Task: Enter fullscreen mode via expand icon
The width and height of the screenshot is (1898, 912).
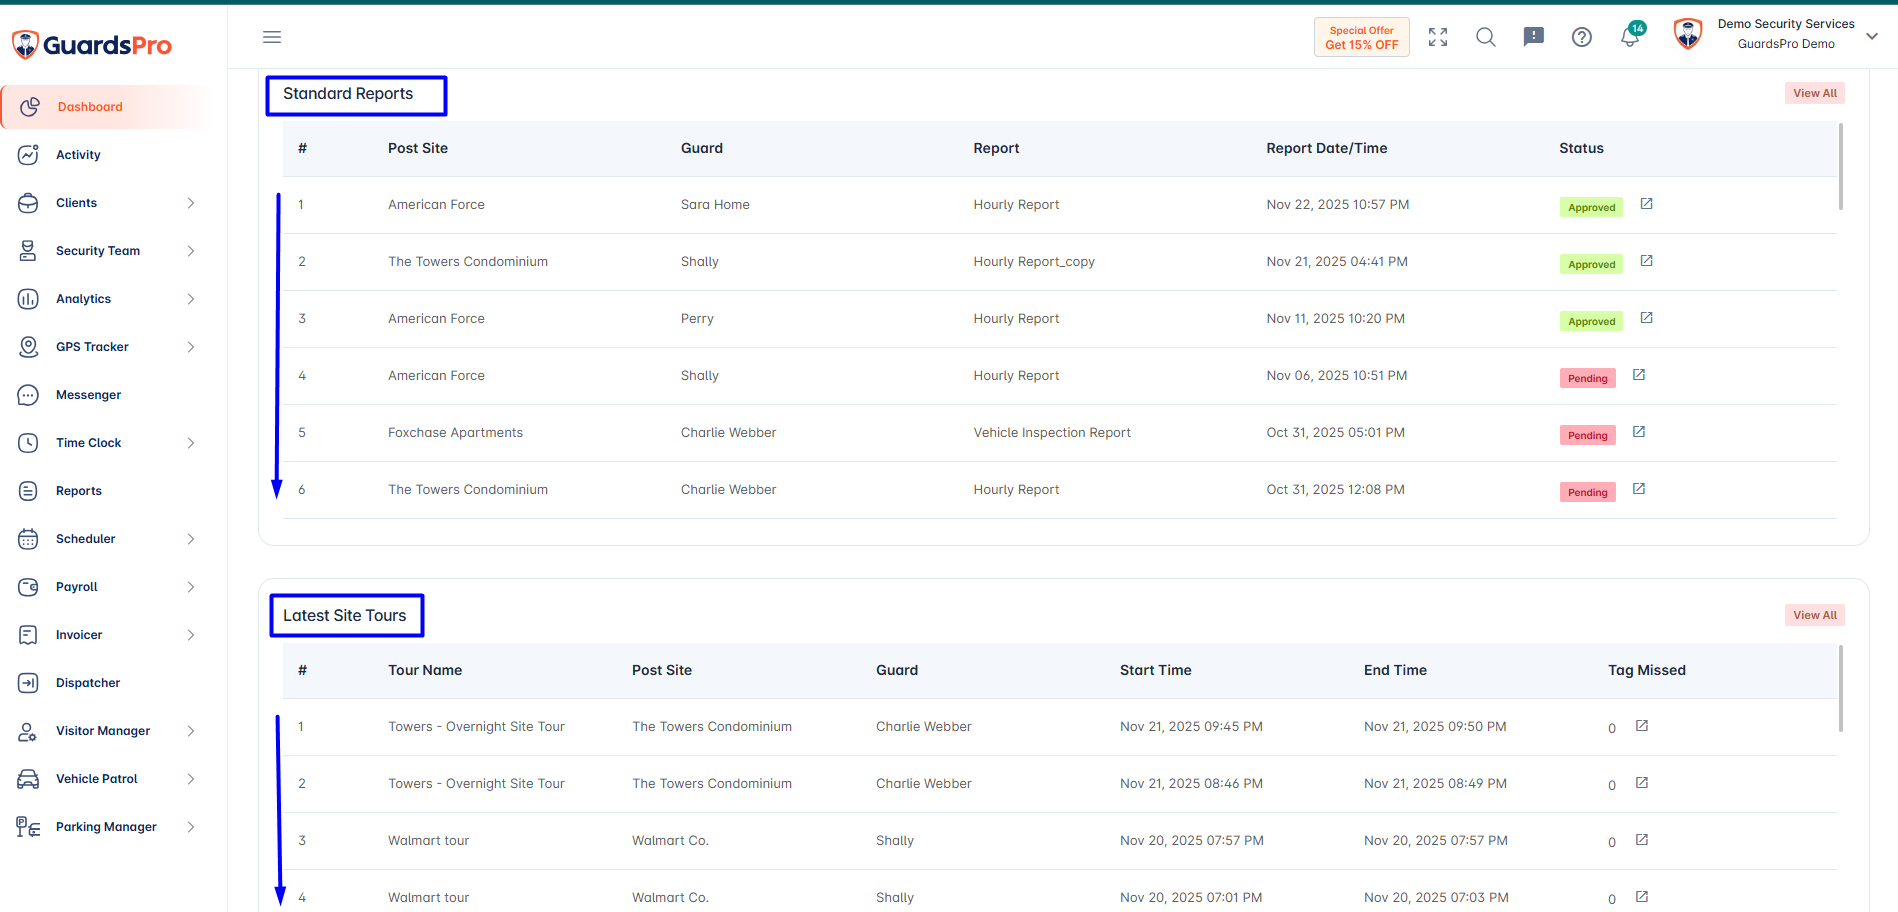Action: pos(1438,37)
